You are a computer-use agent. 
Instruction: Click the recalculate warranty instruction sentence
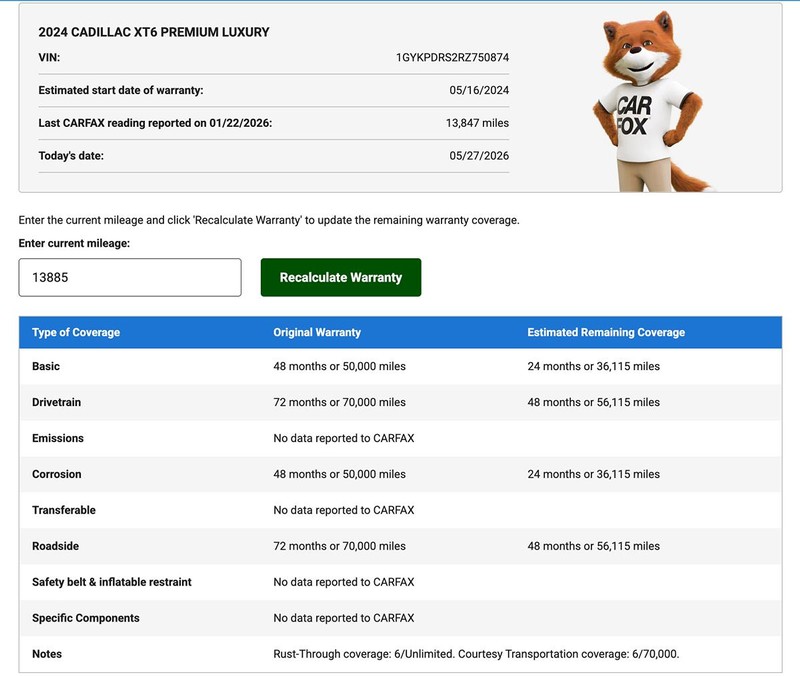(269, 220)
